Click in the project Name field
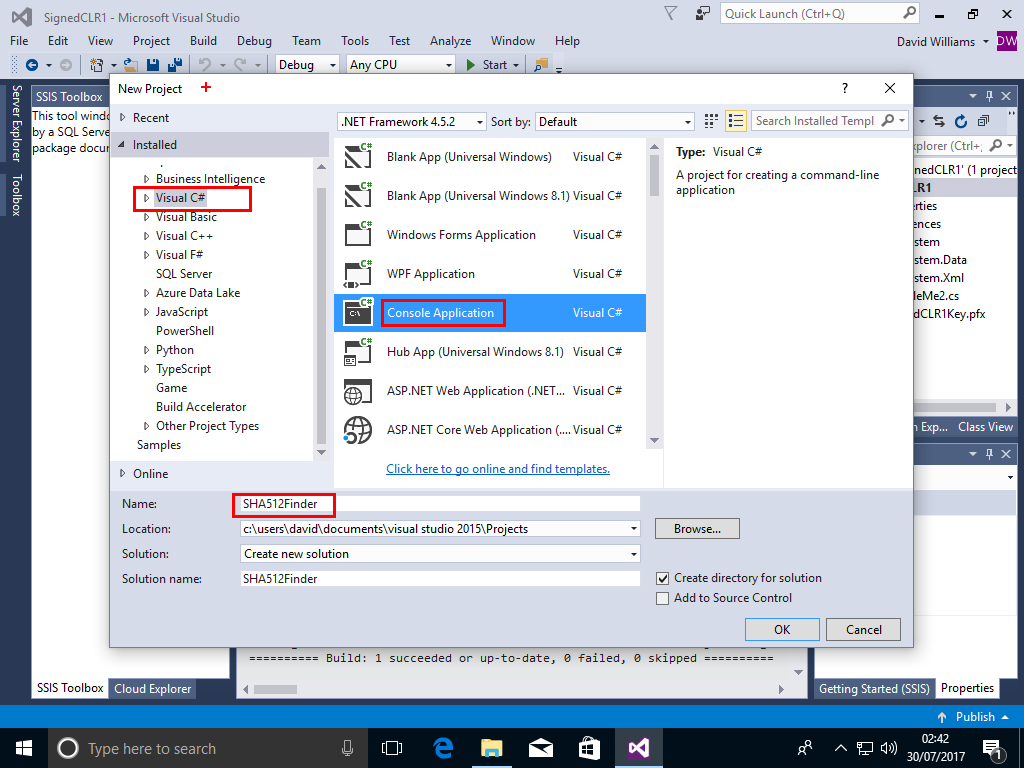The image size is (1024, 768). point(440,504)
